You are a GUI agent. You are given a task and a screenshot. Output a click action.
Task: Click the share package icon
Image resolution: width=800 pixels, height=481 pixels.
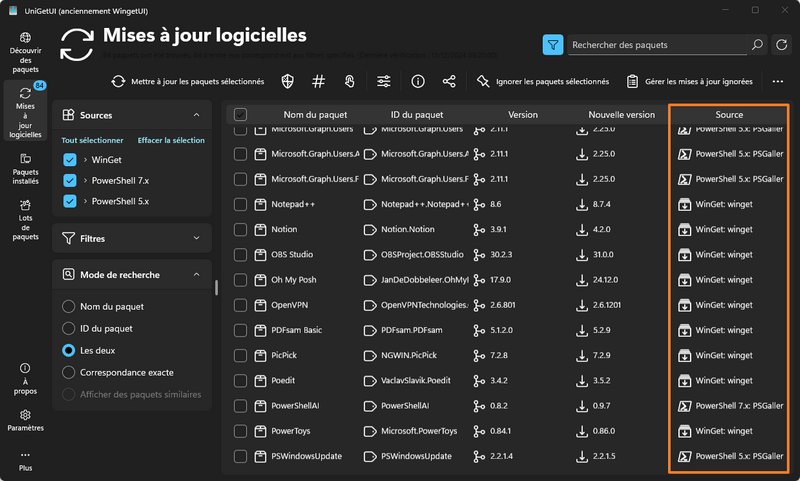(x=449, y=82)
